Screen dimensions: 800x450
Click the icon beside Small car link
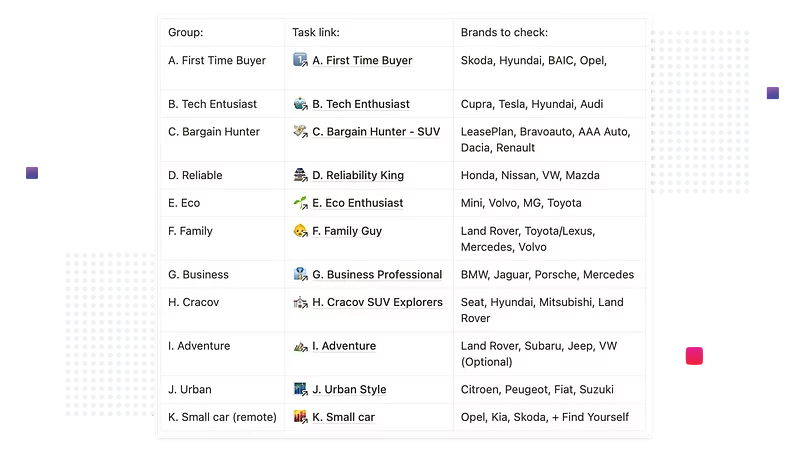[300, 417]
